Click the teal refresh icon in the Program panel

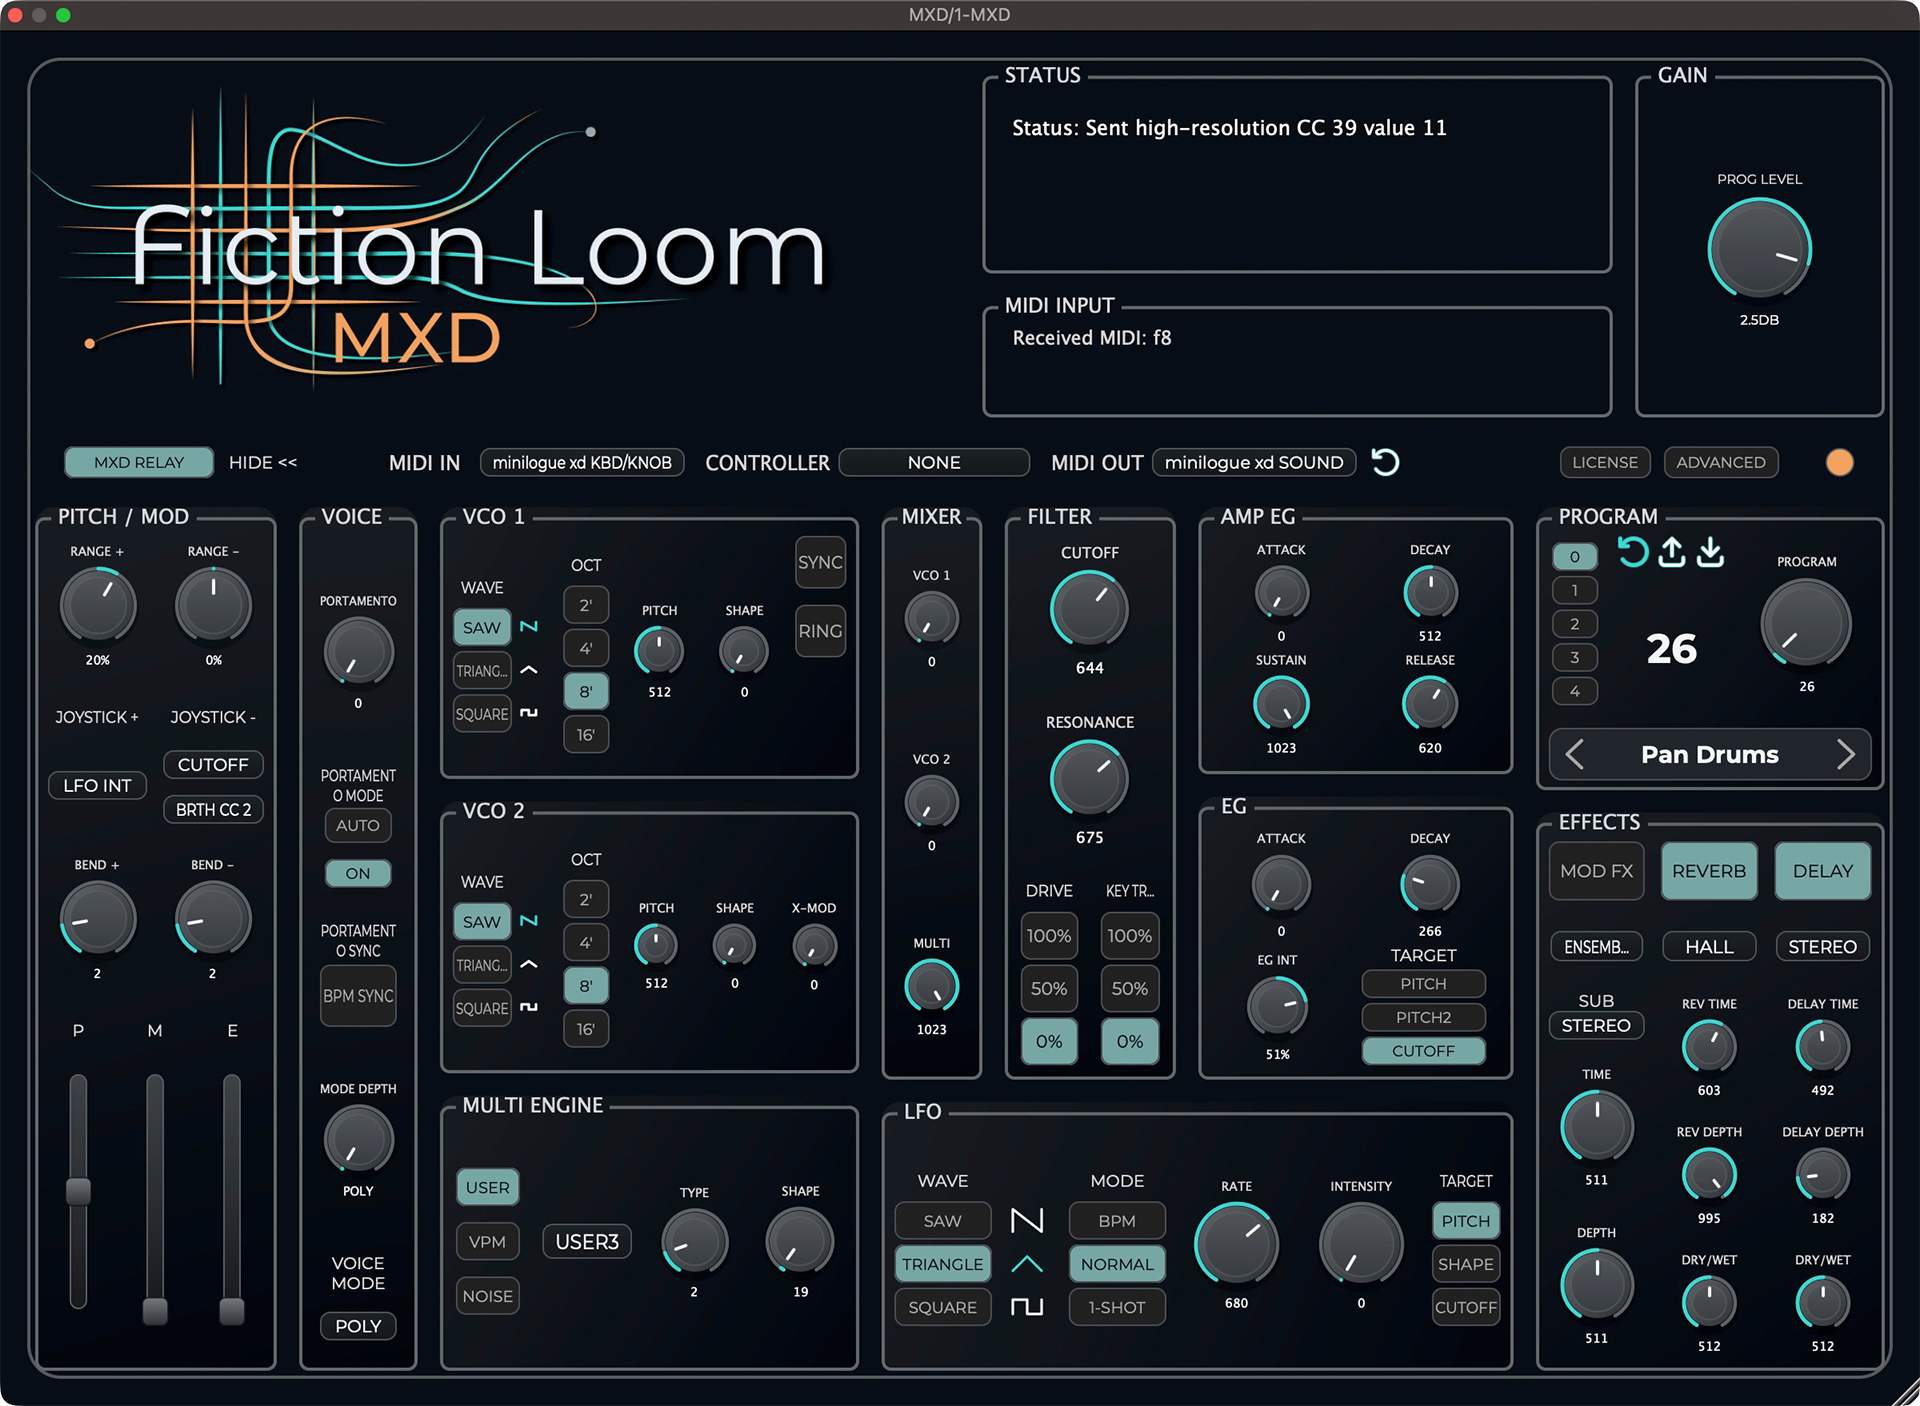coord(1632,551)
